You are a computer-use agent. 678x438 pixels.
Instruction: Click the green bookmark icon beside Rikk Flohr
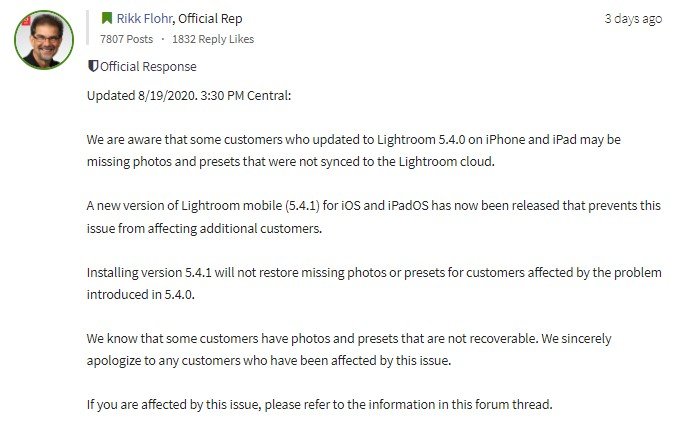[x=106, y=18]
